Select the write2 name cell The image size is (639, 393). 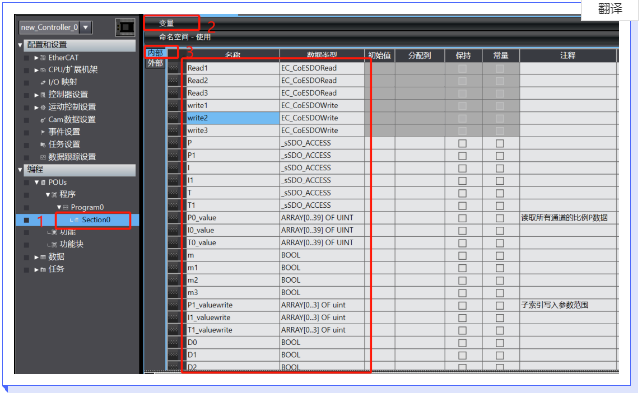pyautogui.click(x=233, y=118)
